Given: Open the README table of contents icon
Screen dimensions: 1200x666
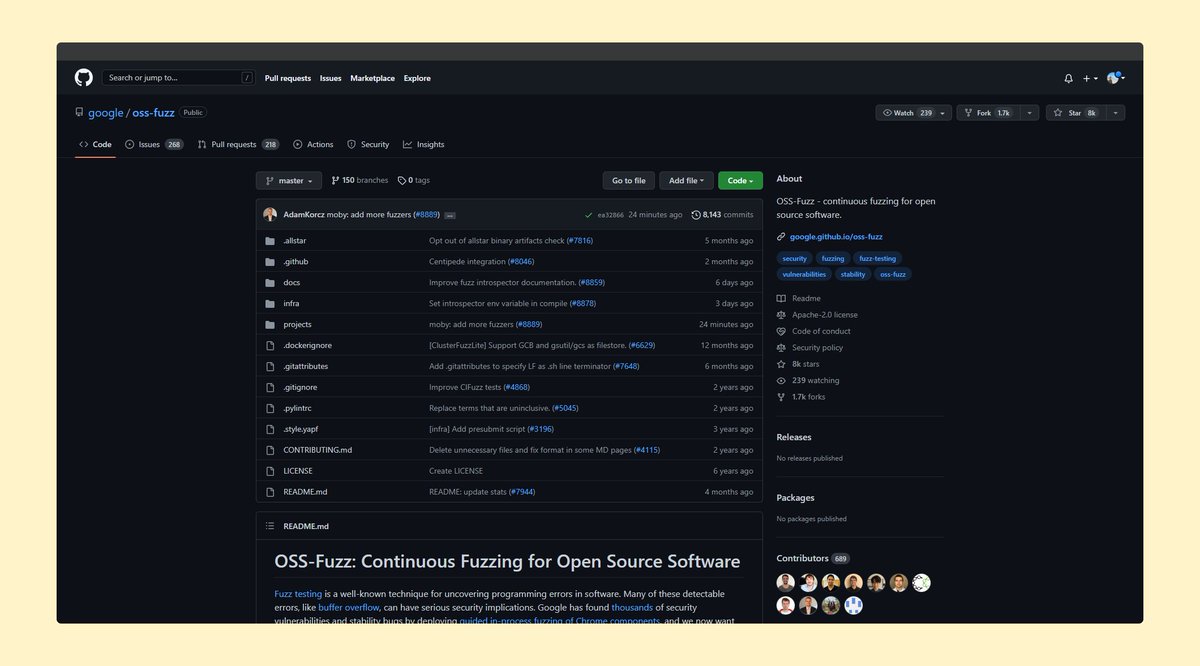Looking at the screenshot, I should tap(269, 525).
